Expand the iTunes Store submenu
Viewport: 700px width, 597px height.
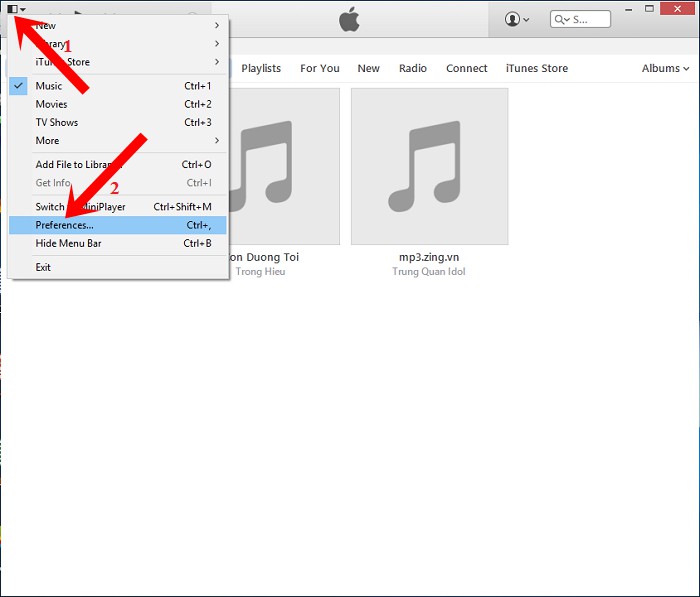[x=118, y=62]
